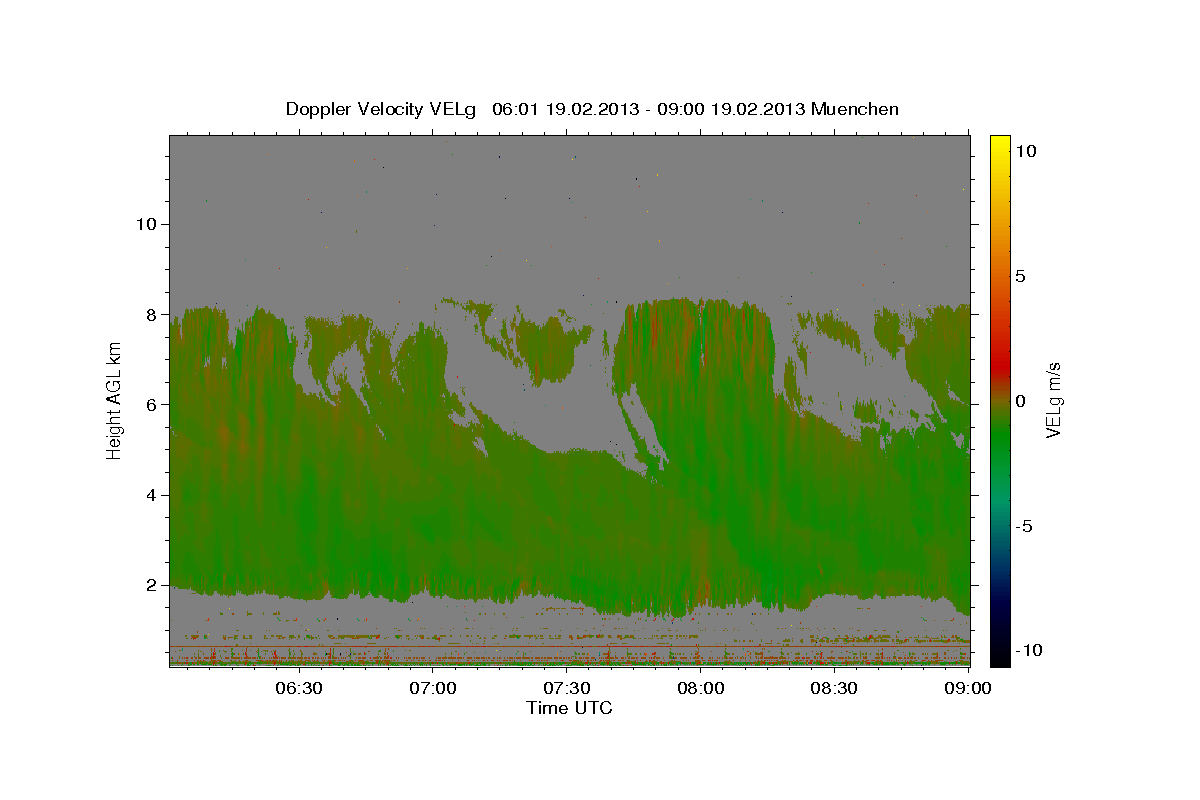The width and height of the screenshot is (1200, 800).
Task: Click the colorbar value 0 label
Action: click(1020, 401)
